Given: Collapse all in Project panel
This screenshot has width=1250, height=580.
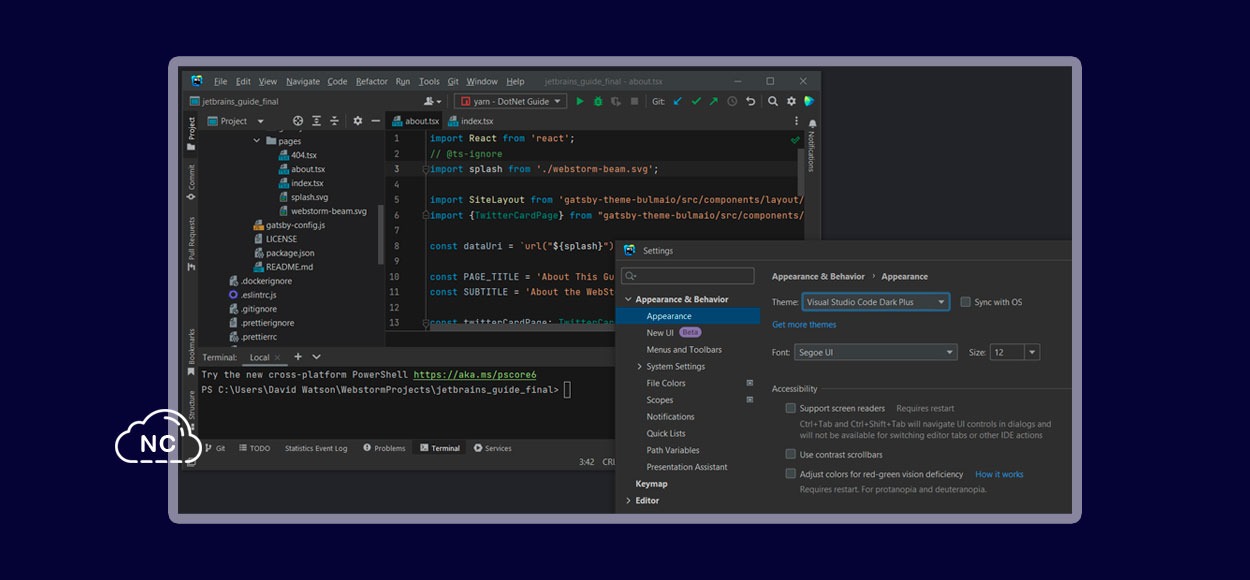Looking at the screenshot, I should point(335,121).
